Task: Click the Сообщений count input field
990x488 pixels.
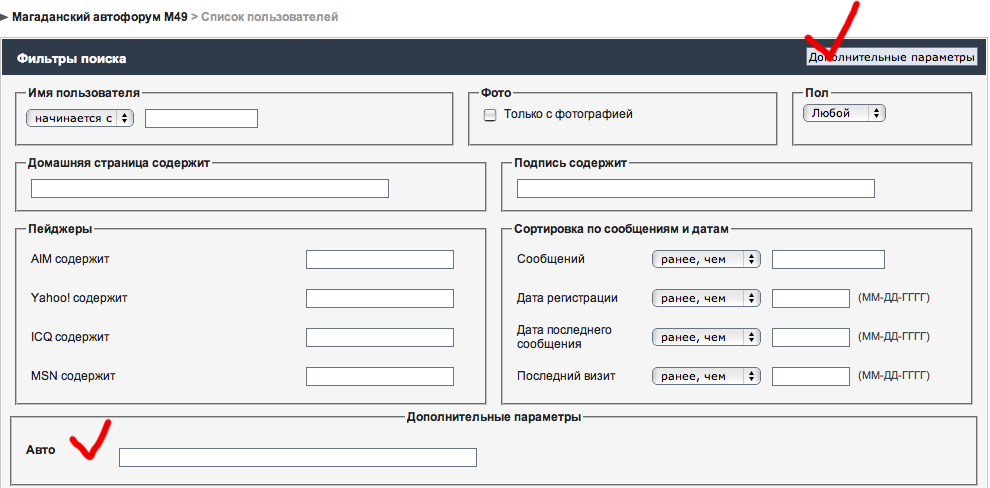Action: tap(828, 260)
